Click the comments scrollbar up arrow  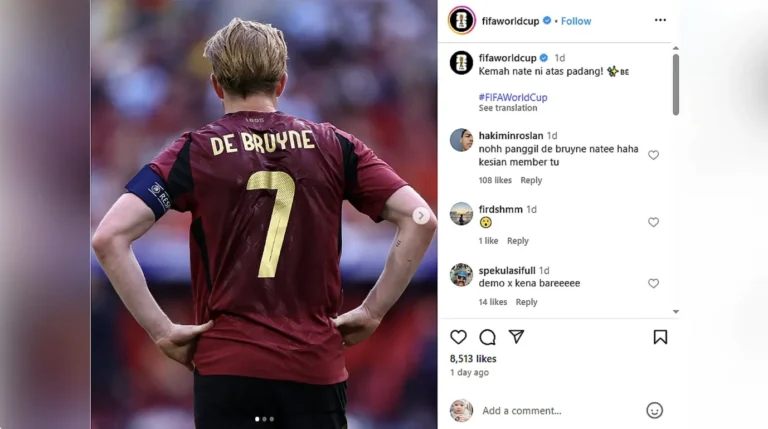(676, 48)
